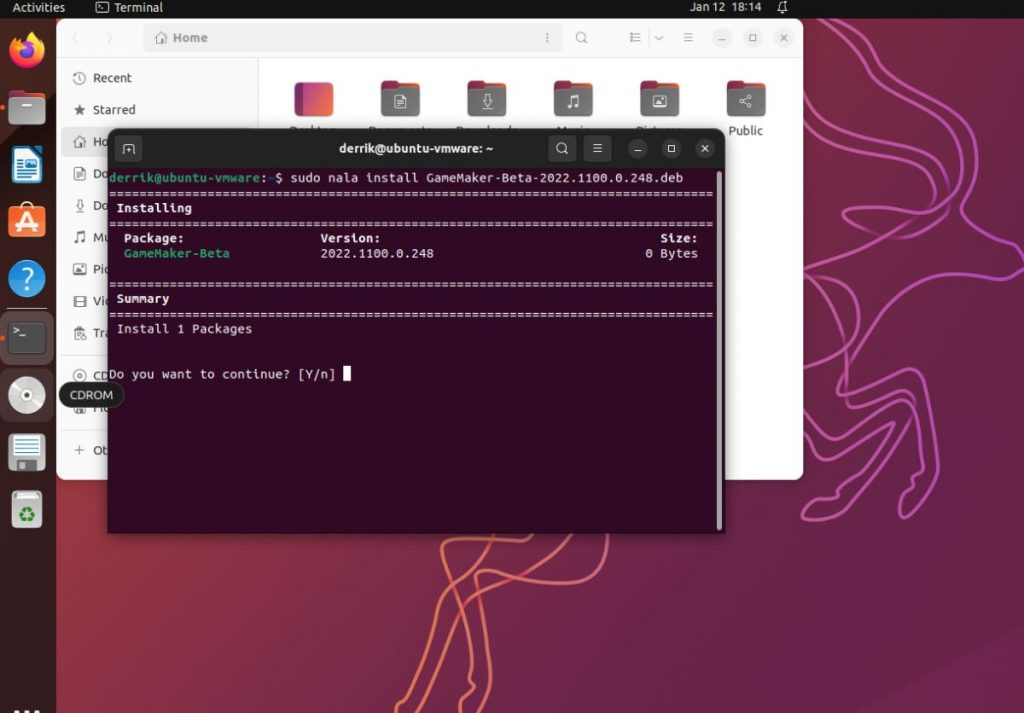Click the back navigation button in Files

click(x=76, y=37)
